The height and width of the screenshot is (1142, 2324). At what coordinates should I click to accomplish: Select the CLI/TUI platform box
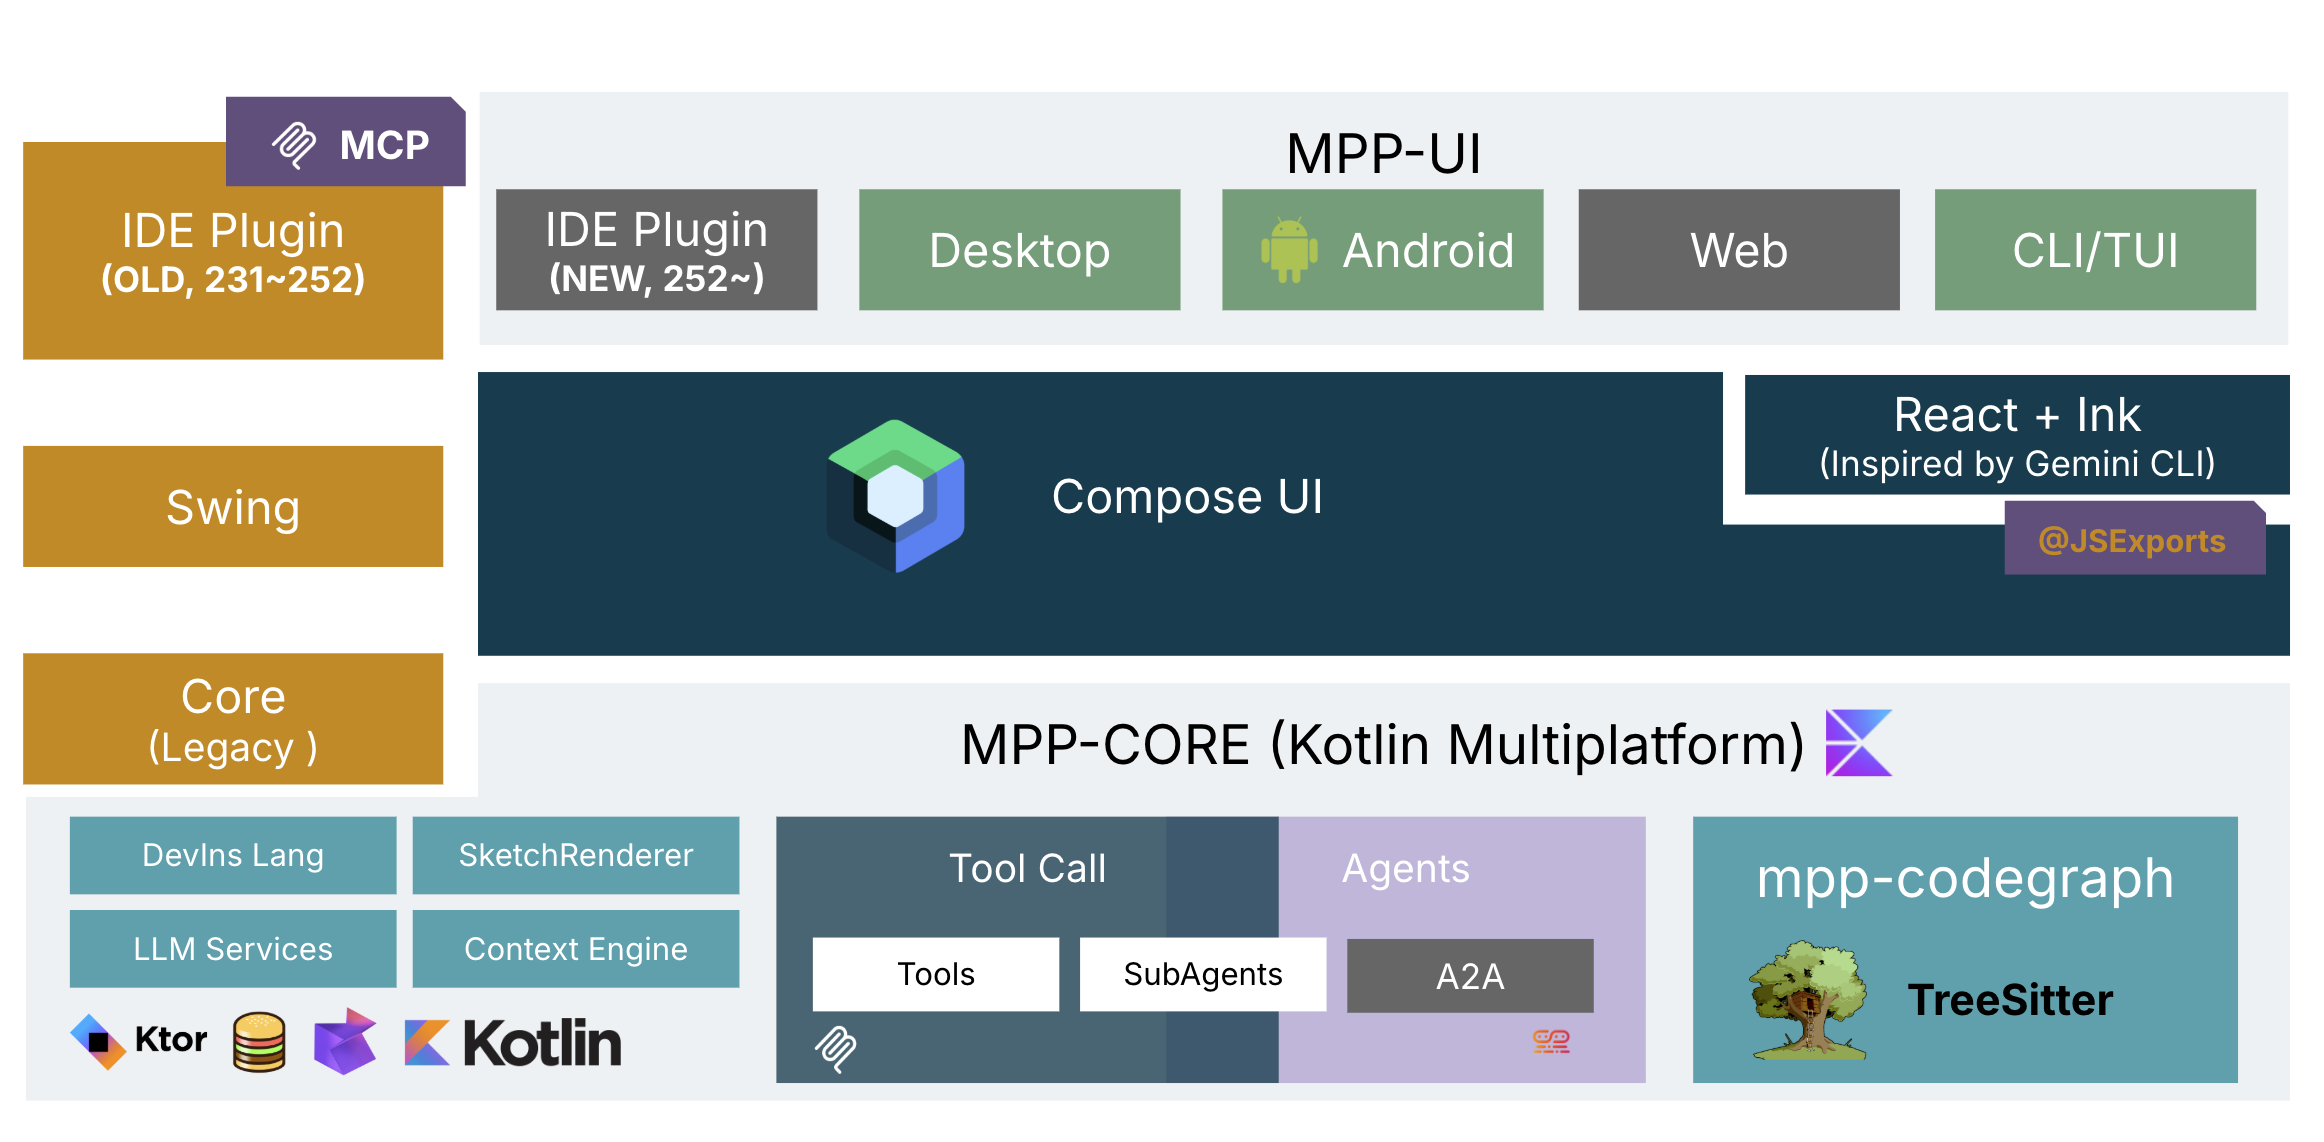pos(2094,250)
